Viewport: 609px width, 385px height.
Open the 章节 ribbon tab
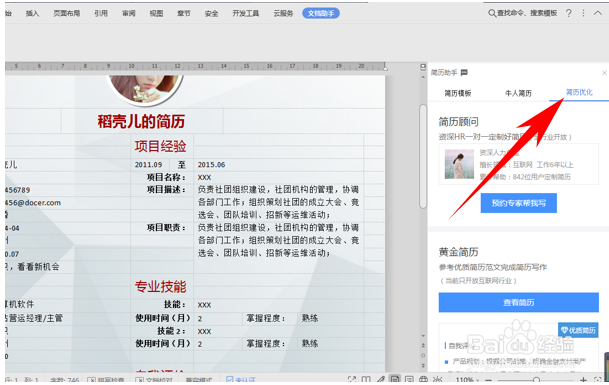184,14
